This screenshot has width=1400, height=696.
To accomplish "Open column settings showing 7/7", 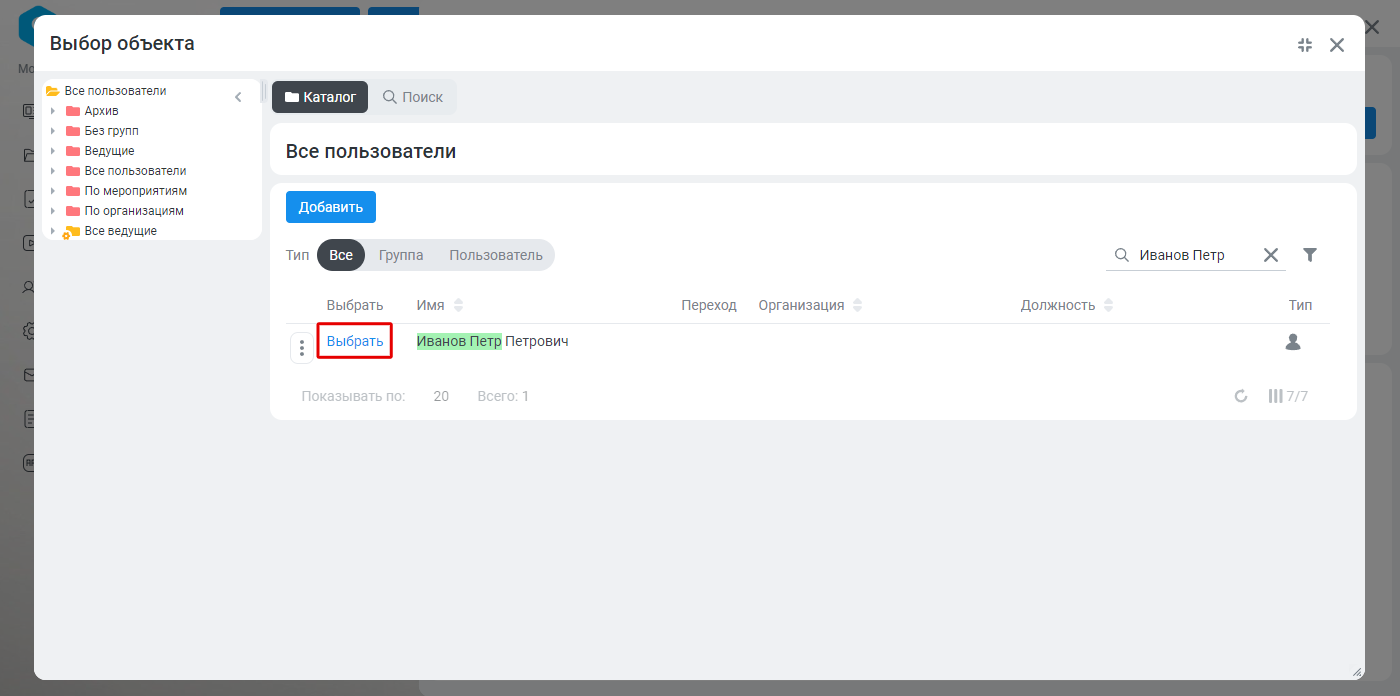I will click(x=1288, y=396).
